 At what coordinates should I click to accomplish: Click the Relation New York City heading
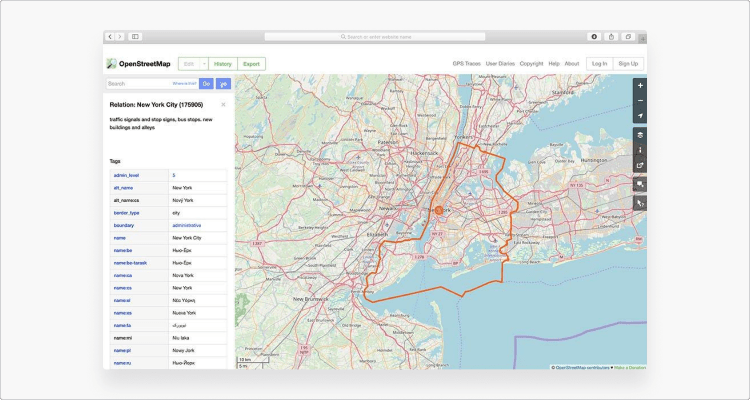coord(156,105)
